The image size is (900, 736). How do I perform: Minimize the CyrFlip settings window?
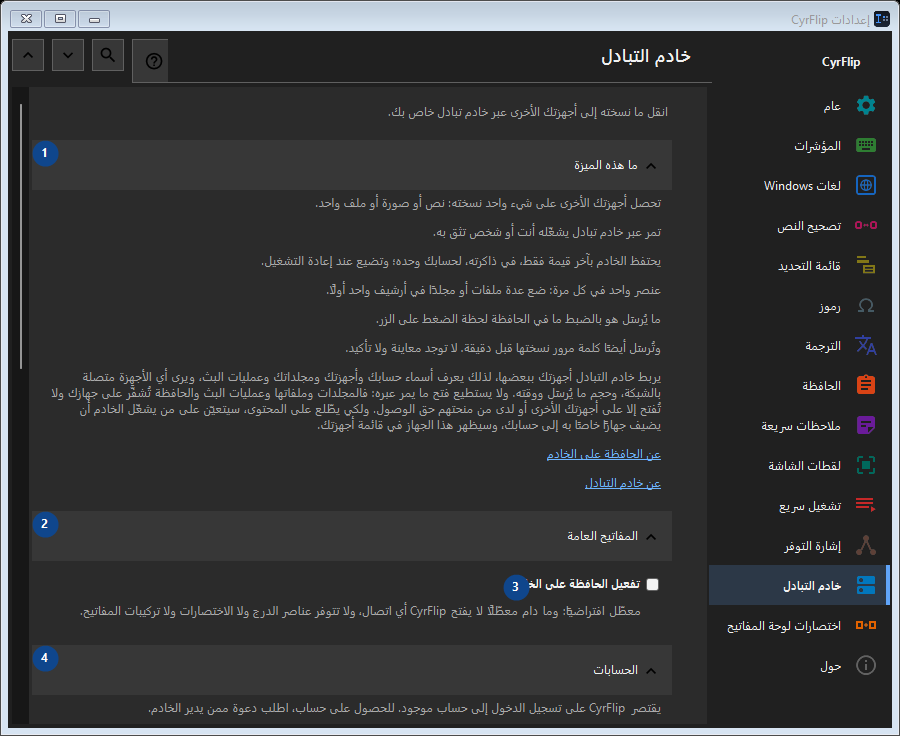[x=94, y=19]
